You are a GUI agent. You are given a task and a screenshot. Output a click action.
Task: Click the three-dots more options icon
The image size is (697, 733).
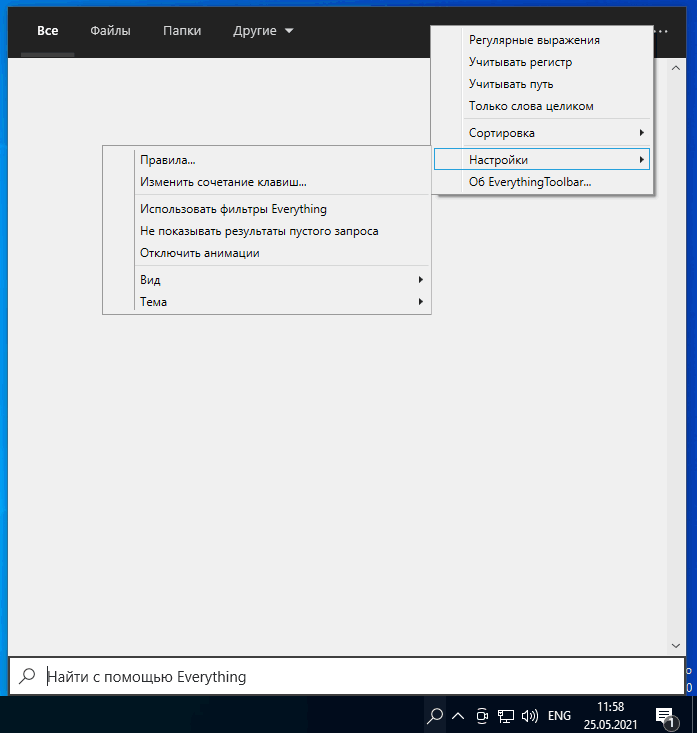coord(661,31)
